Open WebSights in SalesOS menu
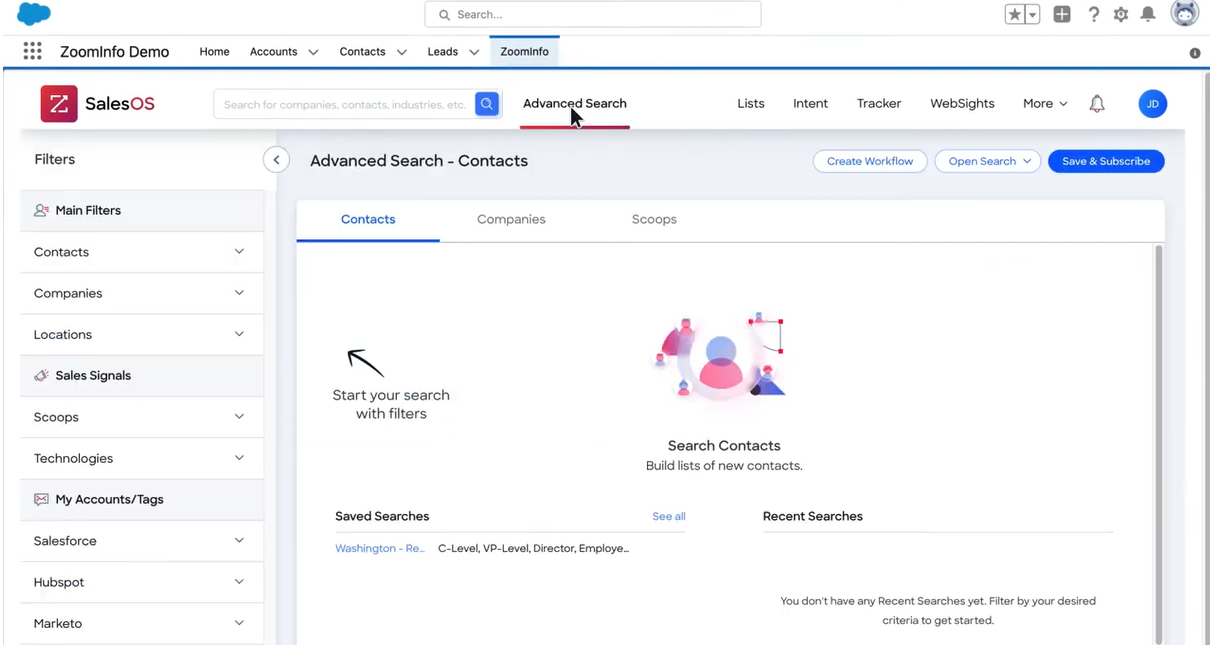 [962, 104]
